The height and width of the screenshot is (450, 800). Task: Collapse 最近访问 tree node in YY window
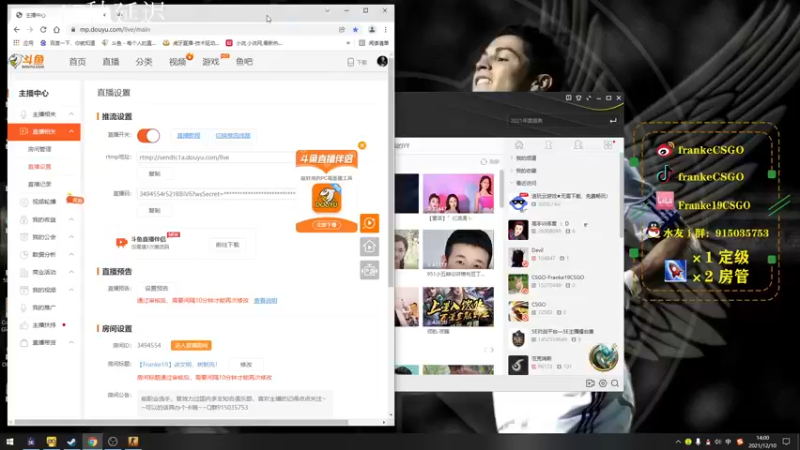[512, 183]
